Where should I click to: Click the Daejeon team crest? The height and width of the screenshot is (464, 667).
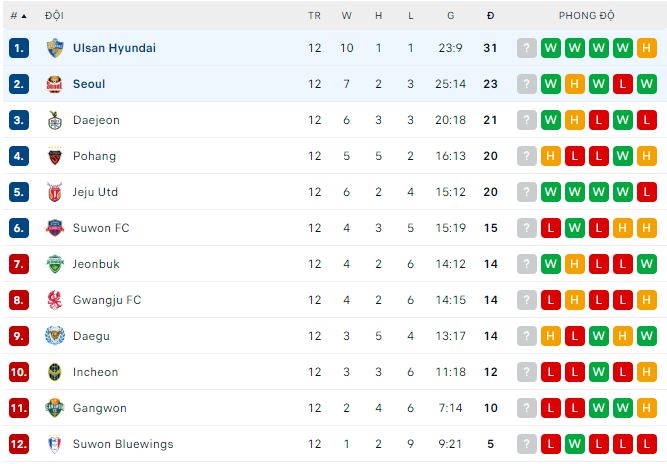coord(54,120)
